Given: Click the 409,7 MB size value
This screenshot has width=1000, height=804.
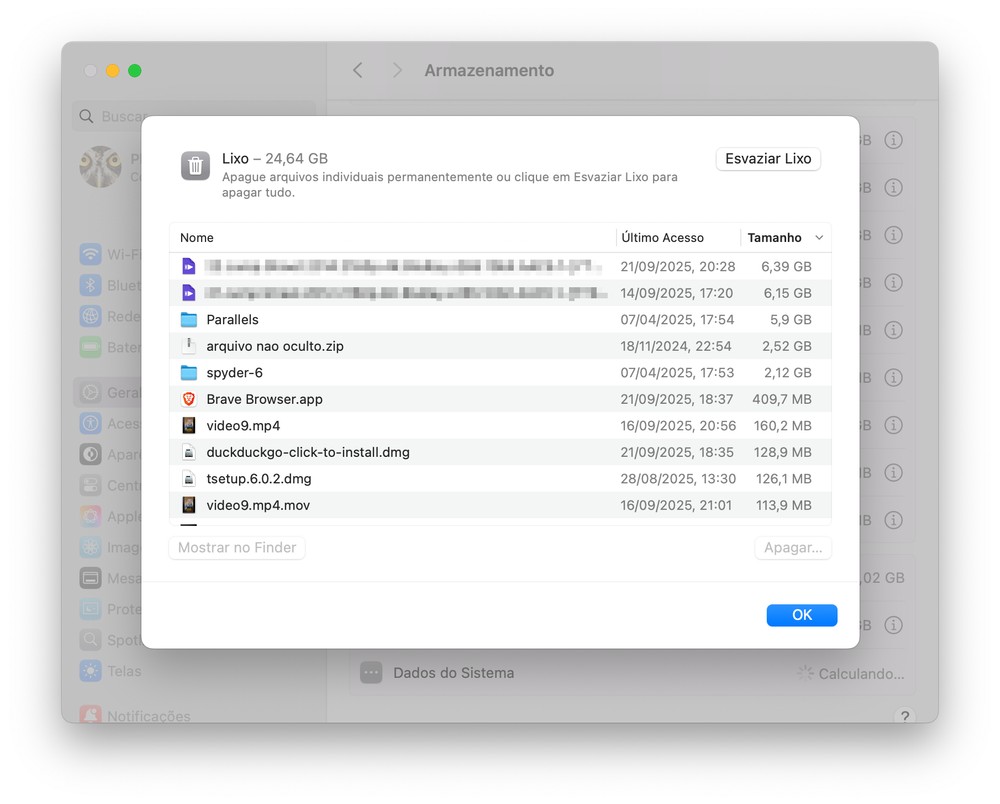Looking at the screenshot, I should point(782,399).
